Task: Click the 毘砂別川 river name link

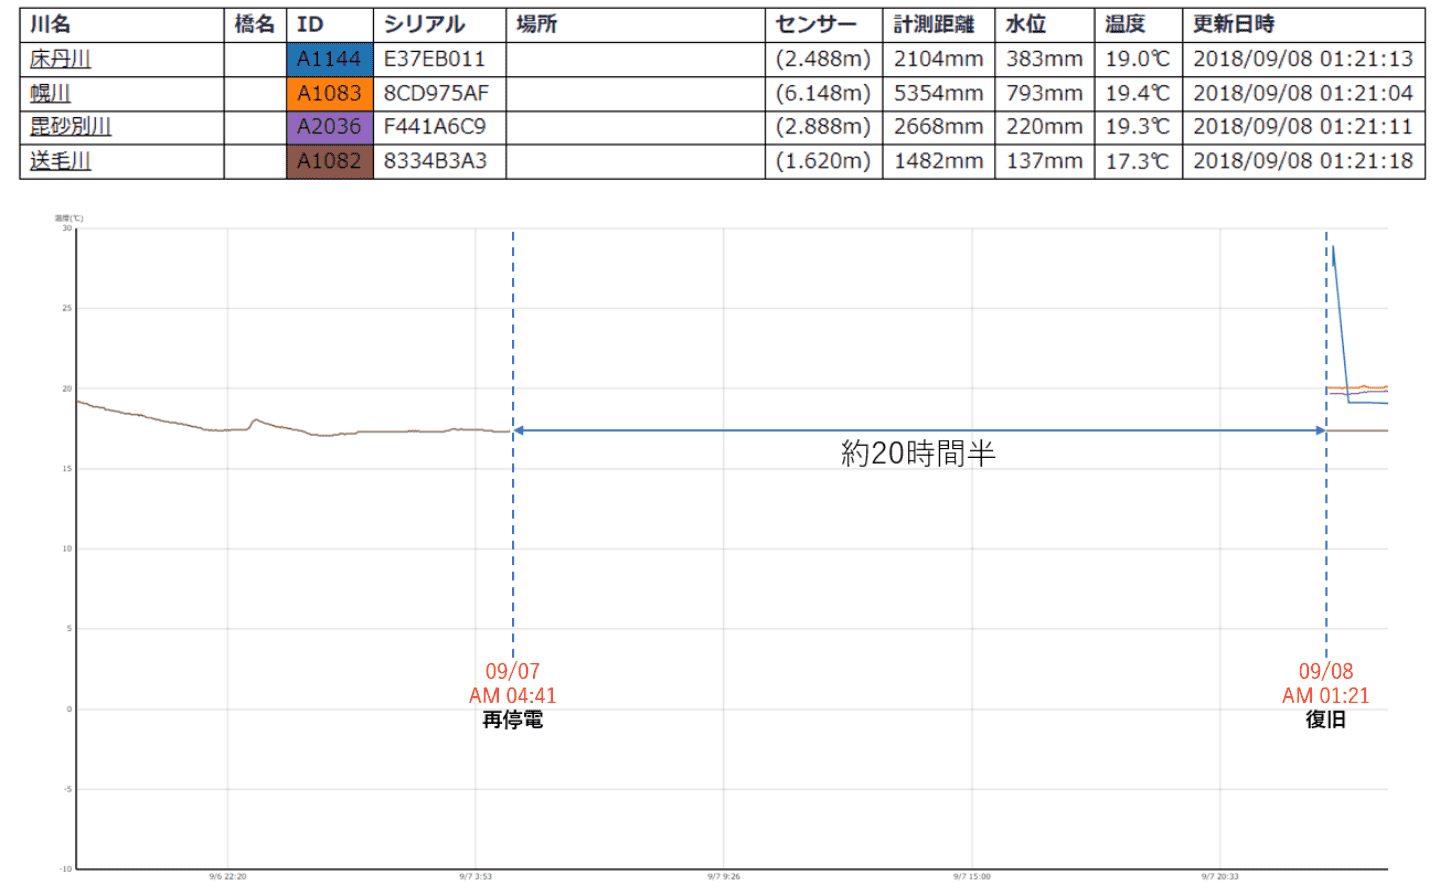Action: 70,127
